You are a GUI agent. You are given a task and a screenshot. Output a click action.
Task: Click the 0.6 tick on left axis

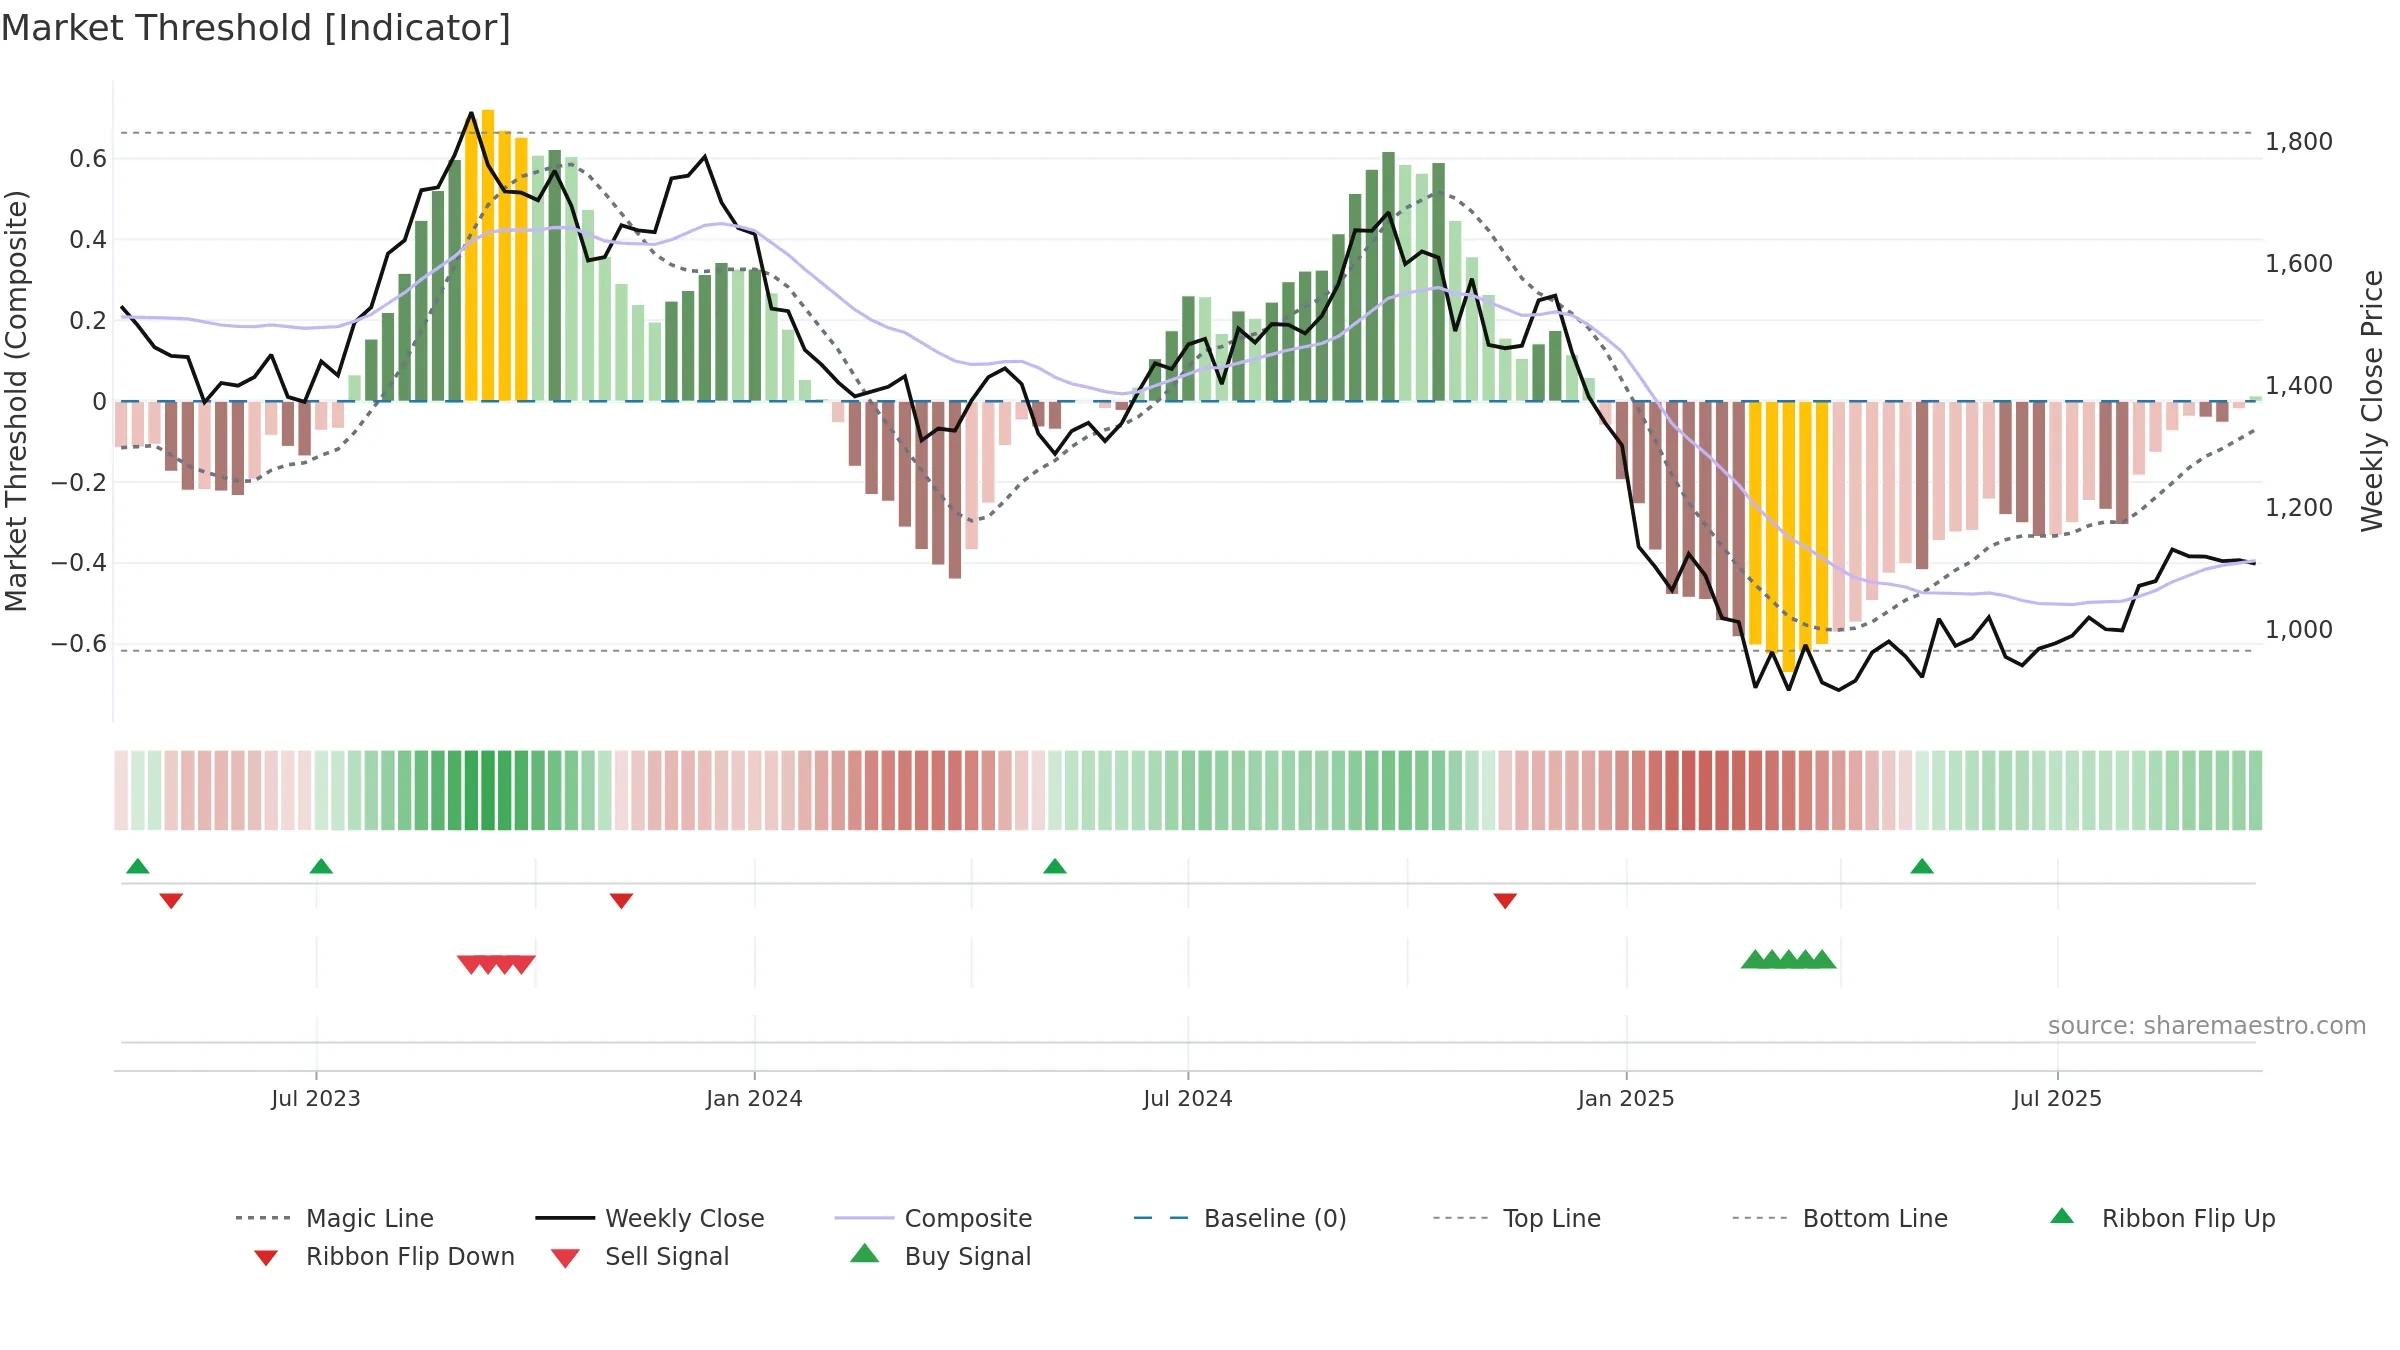(88, 159)
